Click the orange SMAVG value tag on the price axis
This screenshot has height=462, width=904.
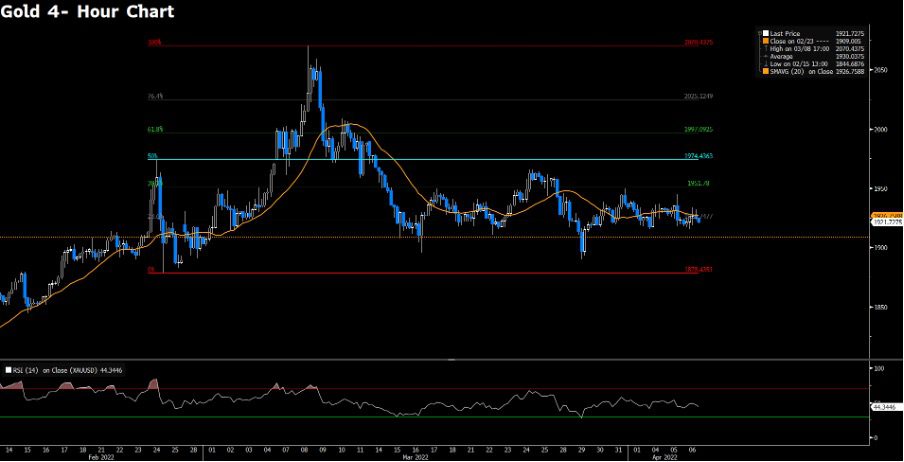(886, 215)
